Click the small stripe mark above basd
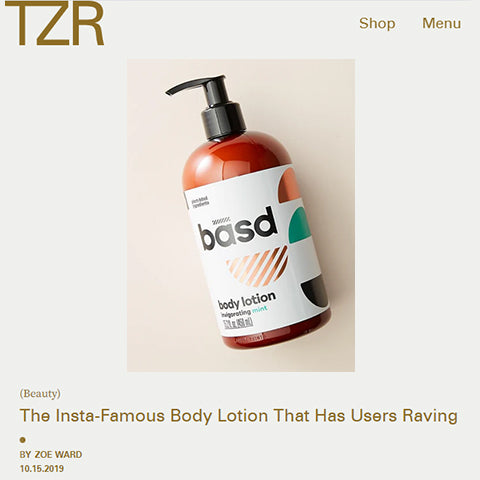The width and height of the screenshot is (480, 480). (x=221, y=220)
